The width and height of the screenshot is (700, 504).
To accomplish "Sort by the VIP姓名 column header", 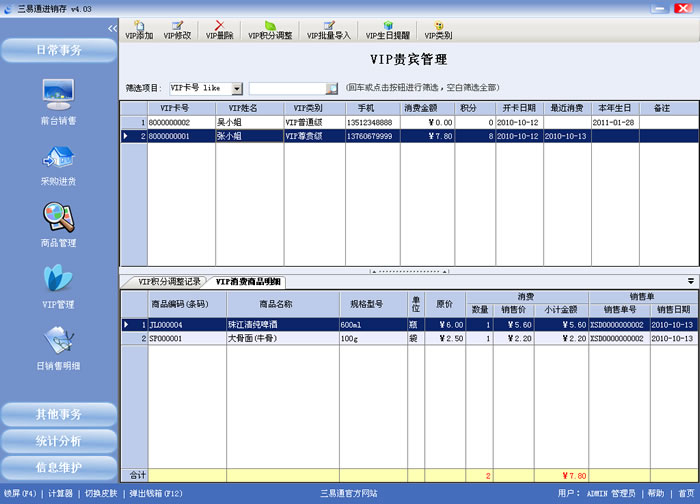I will (250, 108).
